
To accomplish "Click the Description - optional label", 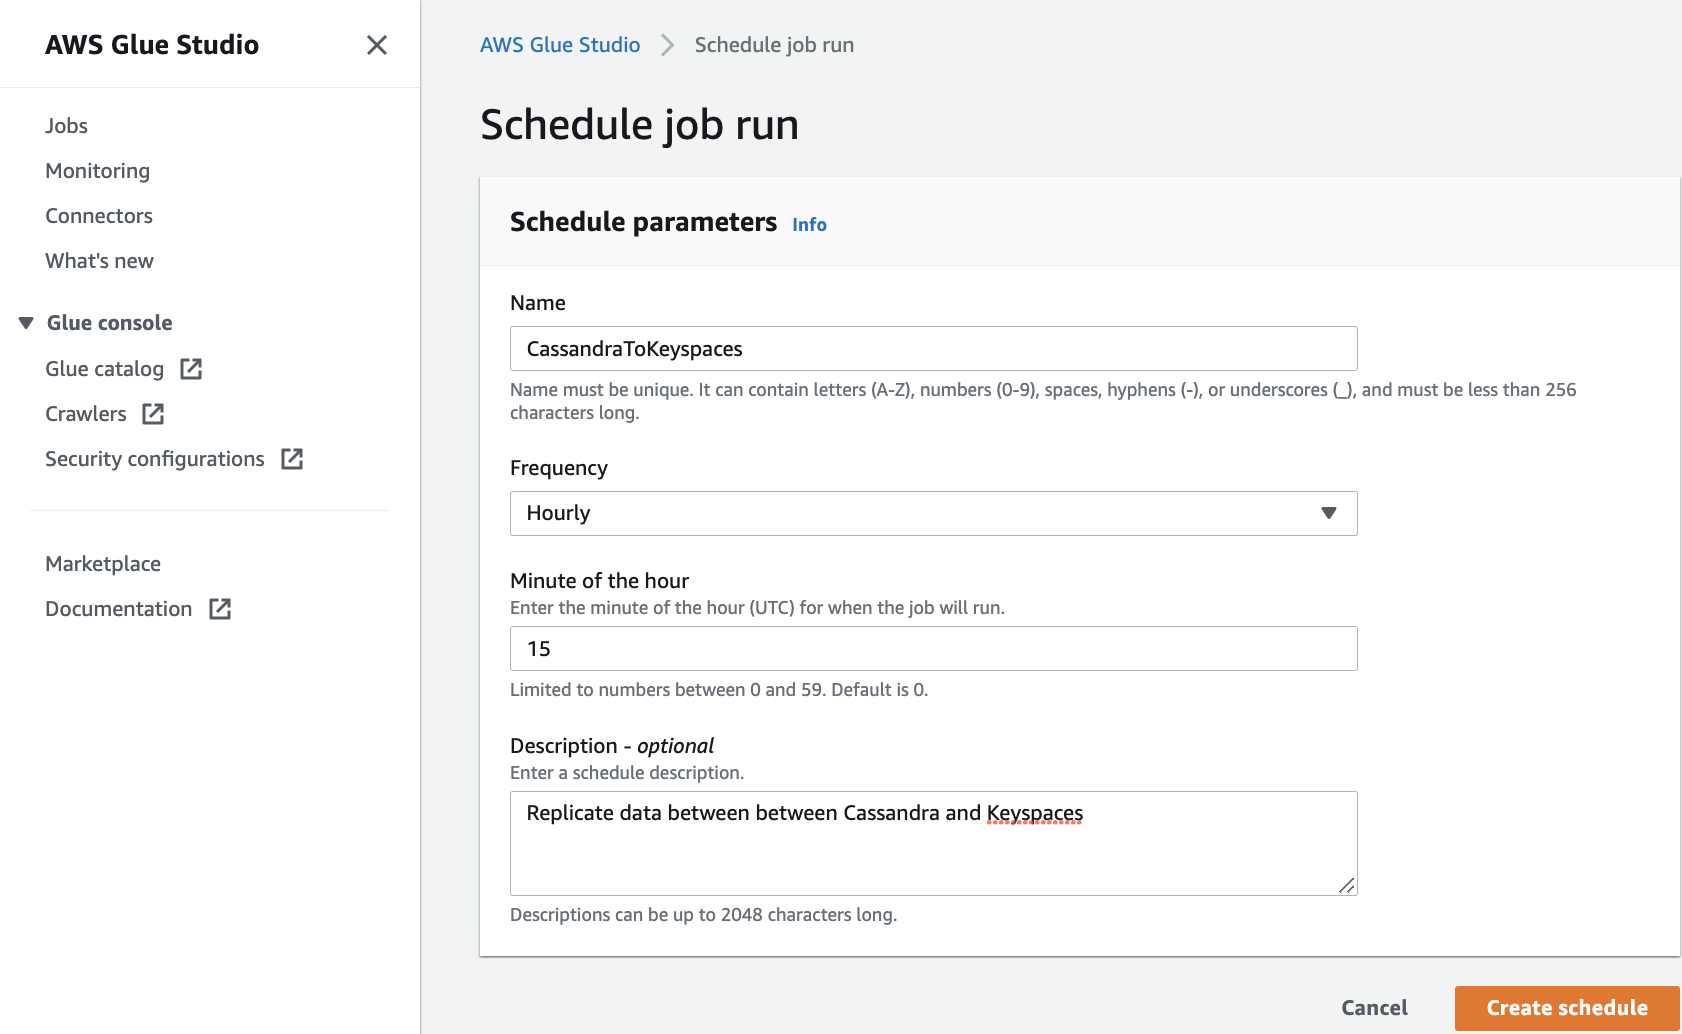I will point(612,746).
